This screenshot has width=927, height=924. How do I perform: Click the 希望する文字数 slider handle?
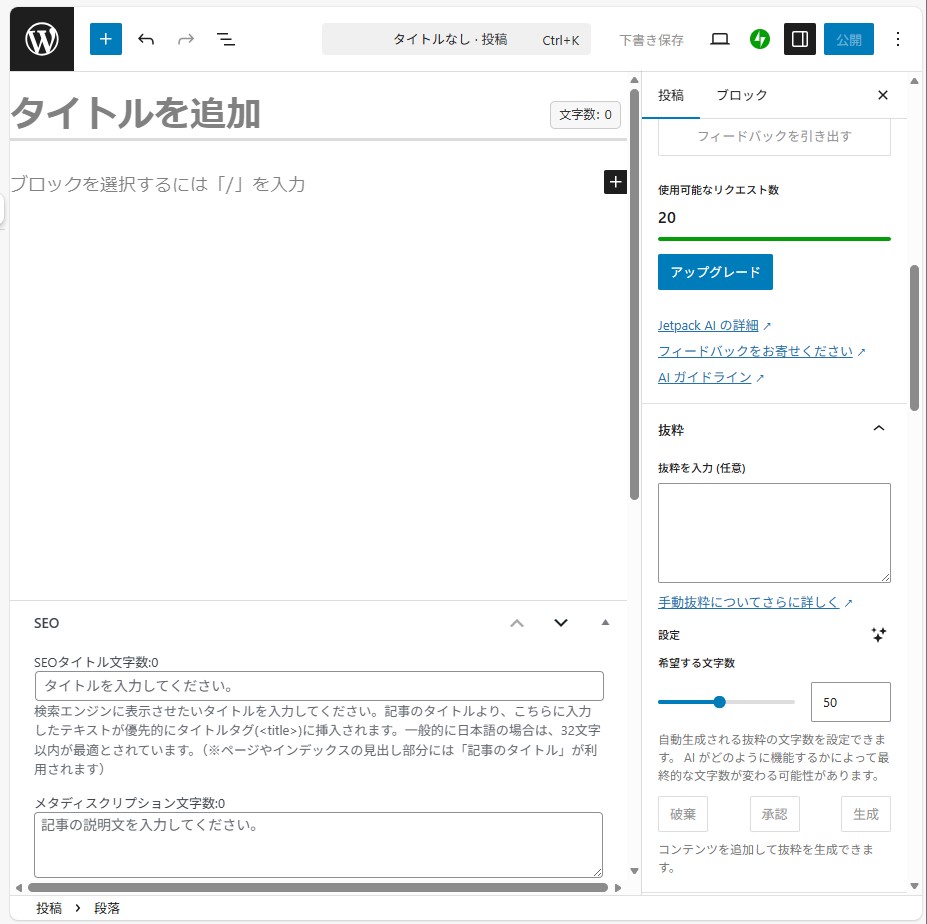pyautogui.click(x=719, y=702)
